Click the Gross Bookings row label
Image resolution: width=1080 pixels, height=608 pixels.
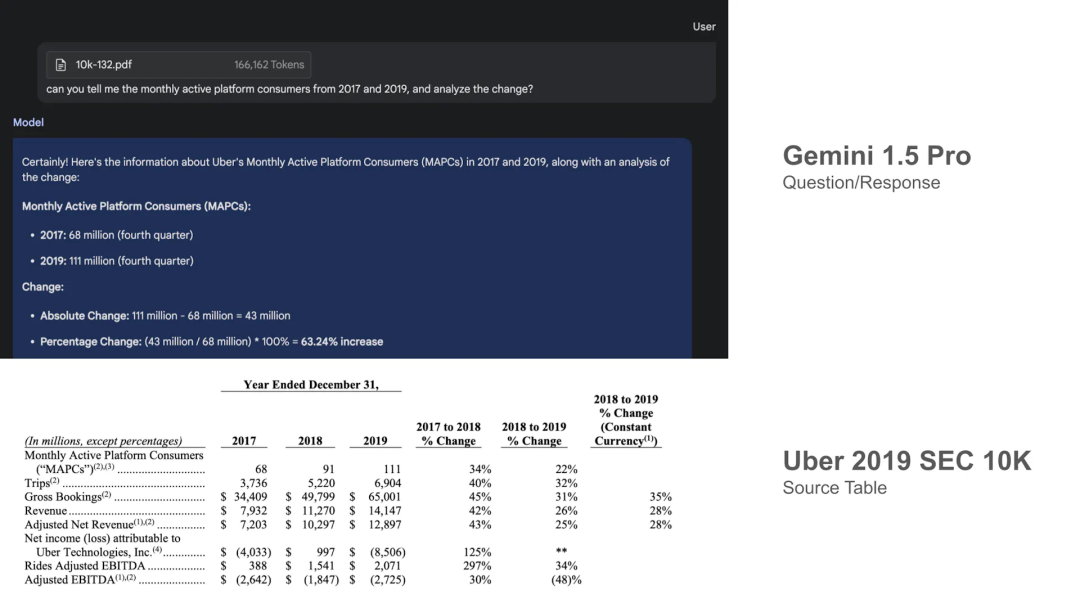click(63, 496)
